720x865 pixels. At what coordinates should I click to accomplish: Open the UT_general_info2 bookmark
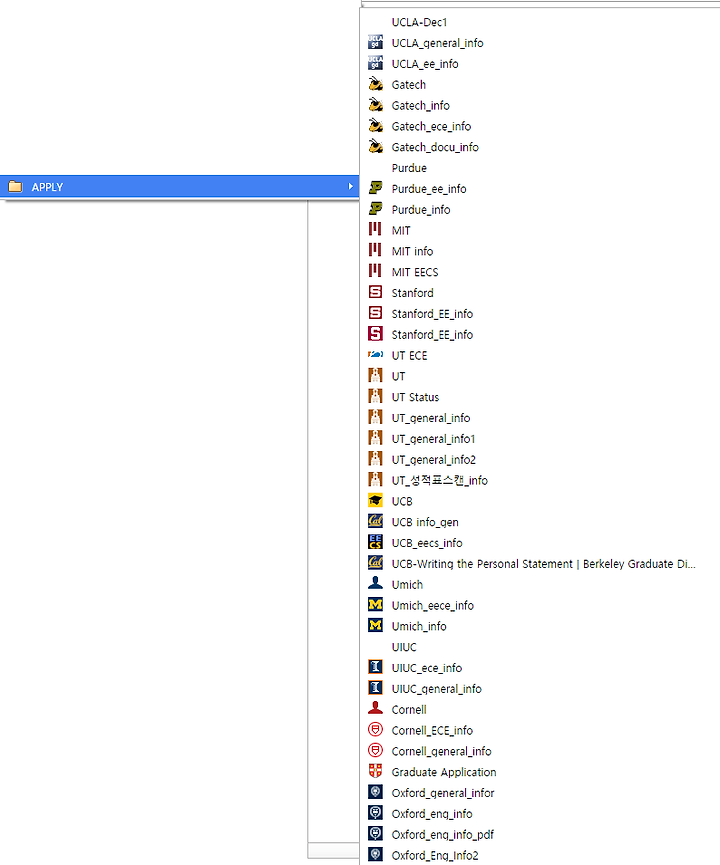pos(433,460)
